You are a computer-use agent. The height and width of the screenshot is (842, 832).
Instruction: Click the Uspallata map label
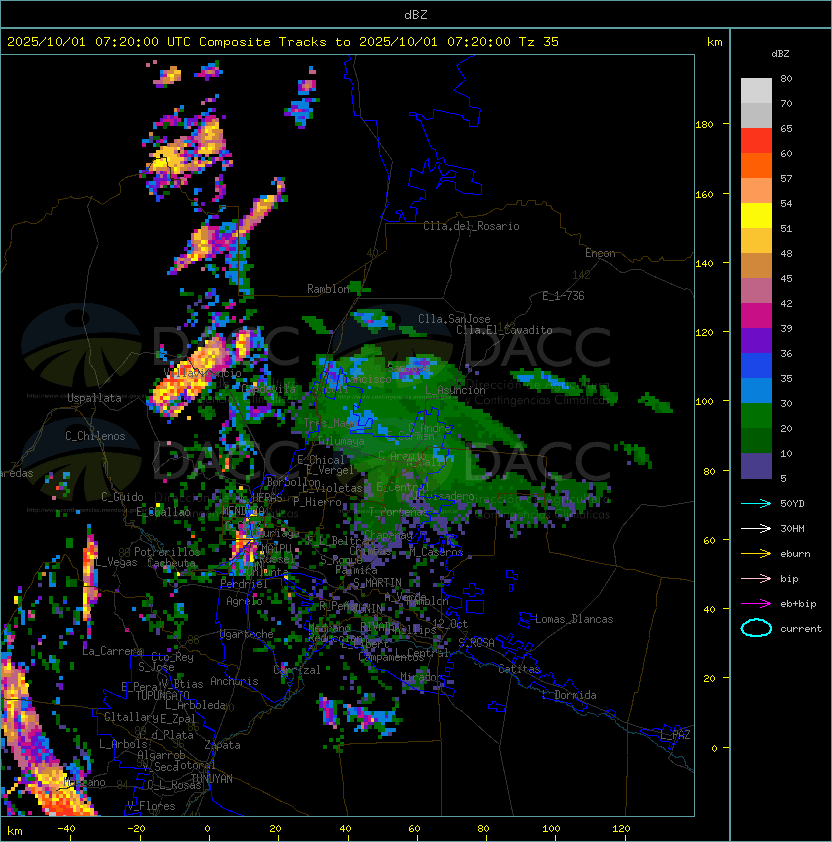point(94,398)
